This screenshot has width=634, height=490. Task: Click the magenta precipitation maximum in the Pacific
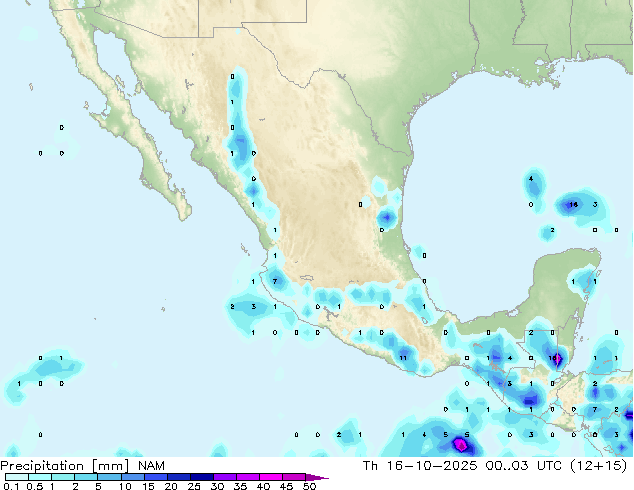pos(461,445)
